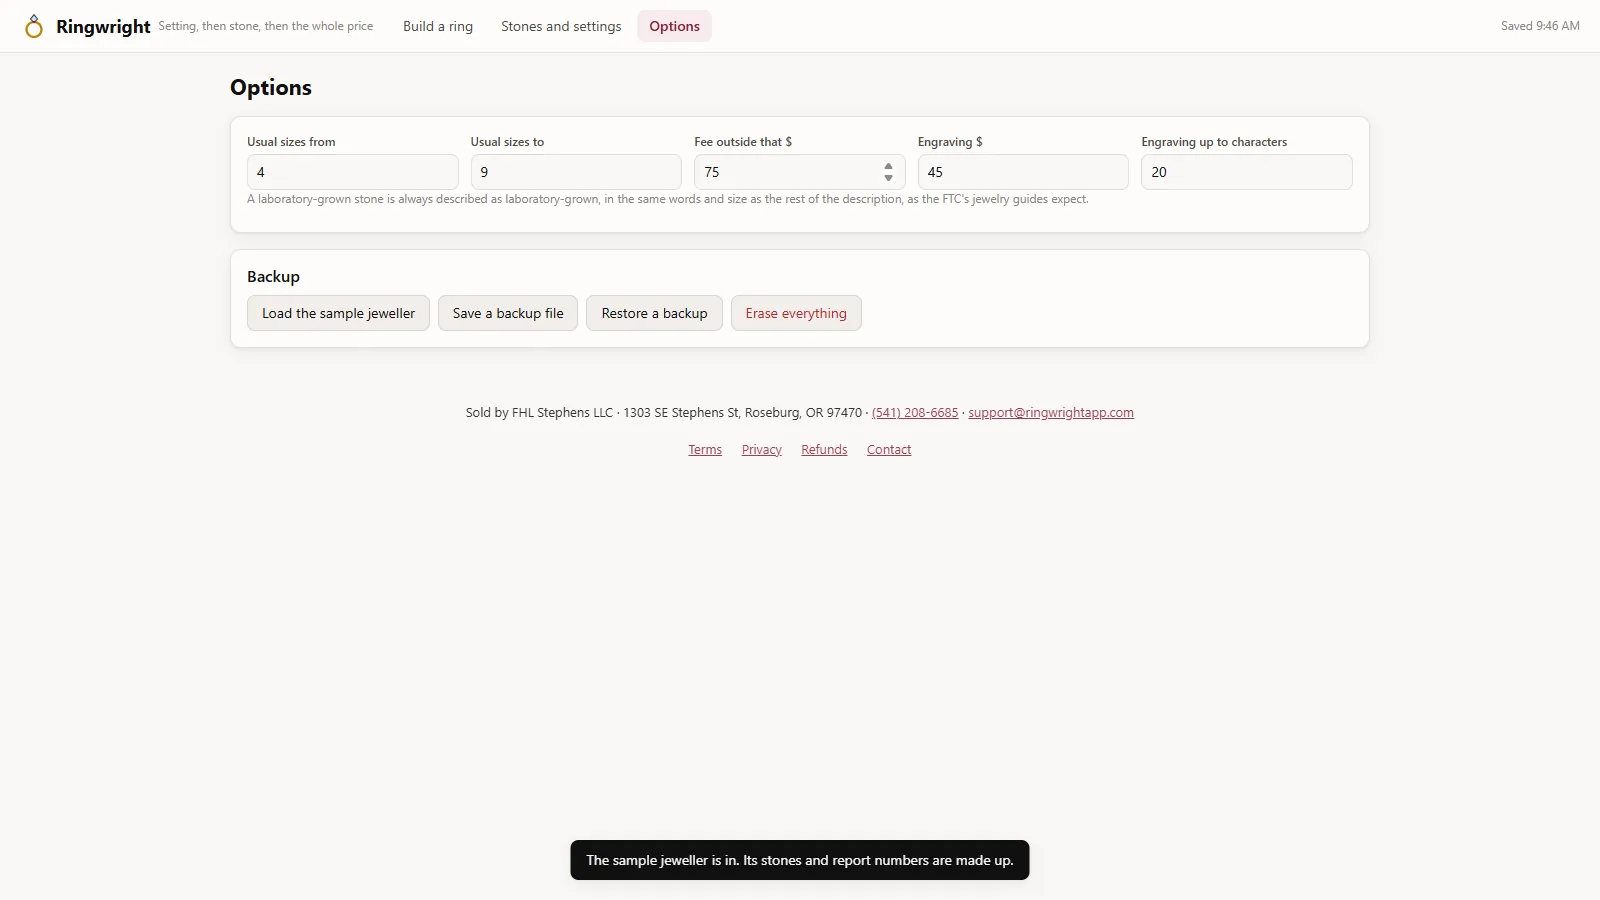
Task: Click the Options page heading
Action: 271,87
